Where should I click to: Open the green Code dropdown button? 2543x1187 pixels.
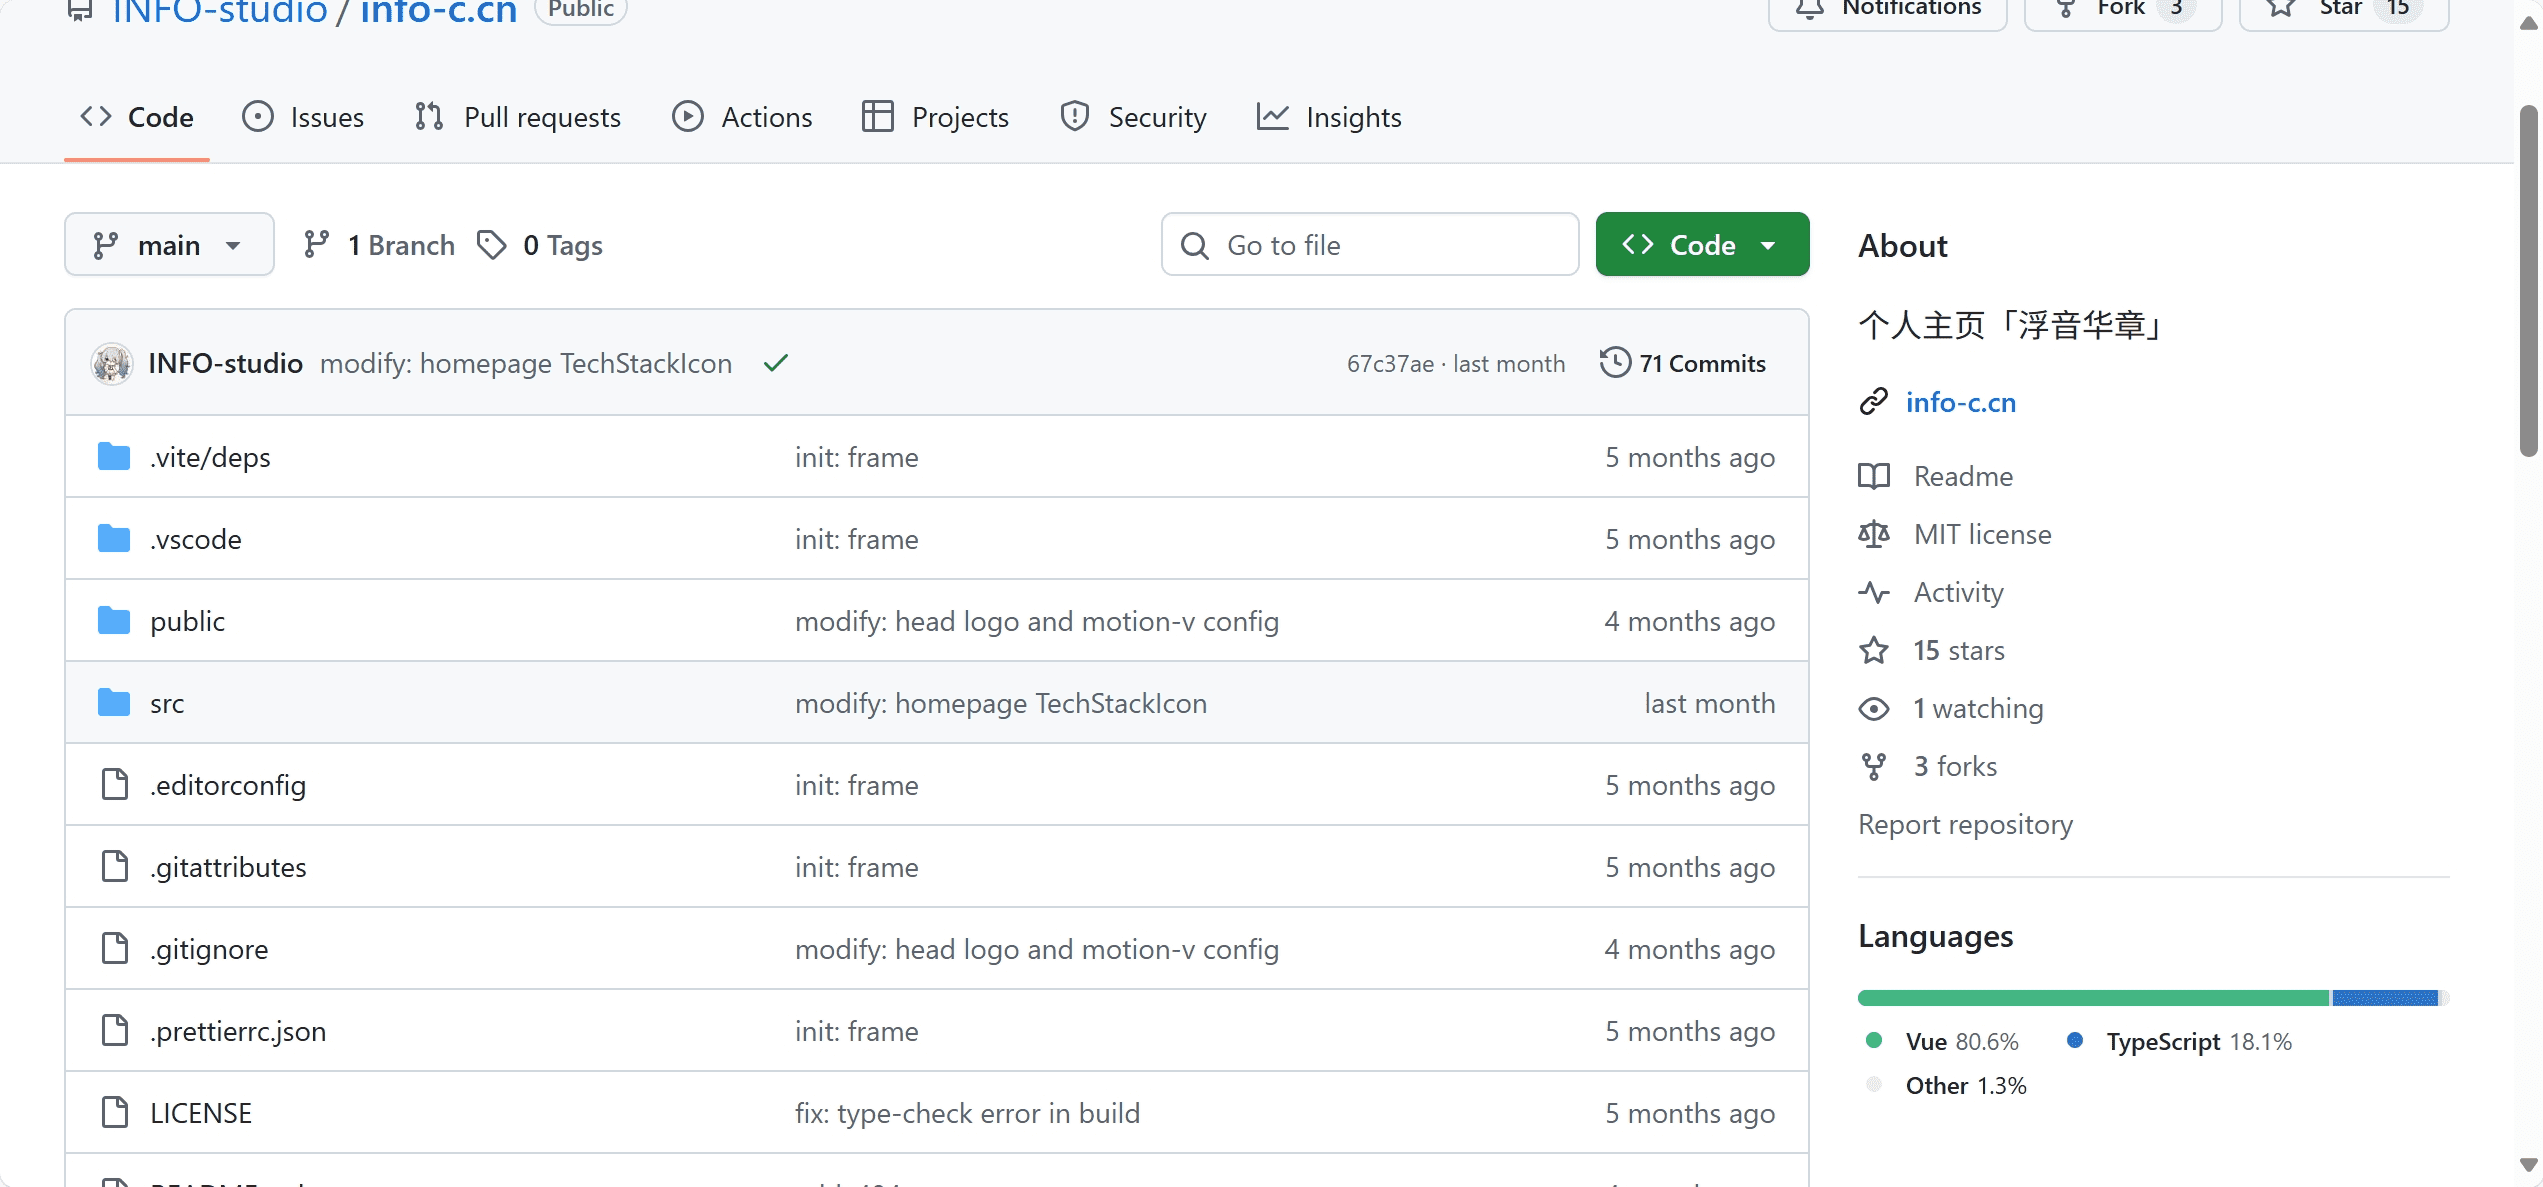click(x=1702, y=244)
